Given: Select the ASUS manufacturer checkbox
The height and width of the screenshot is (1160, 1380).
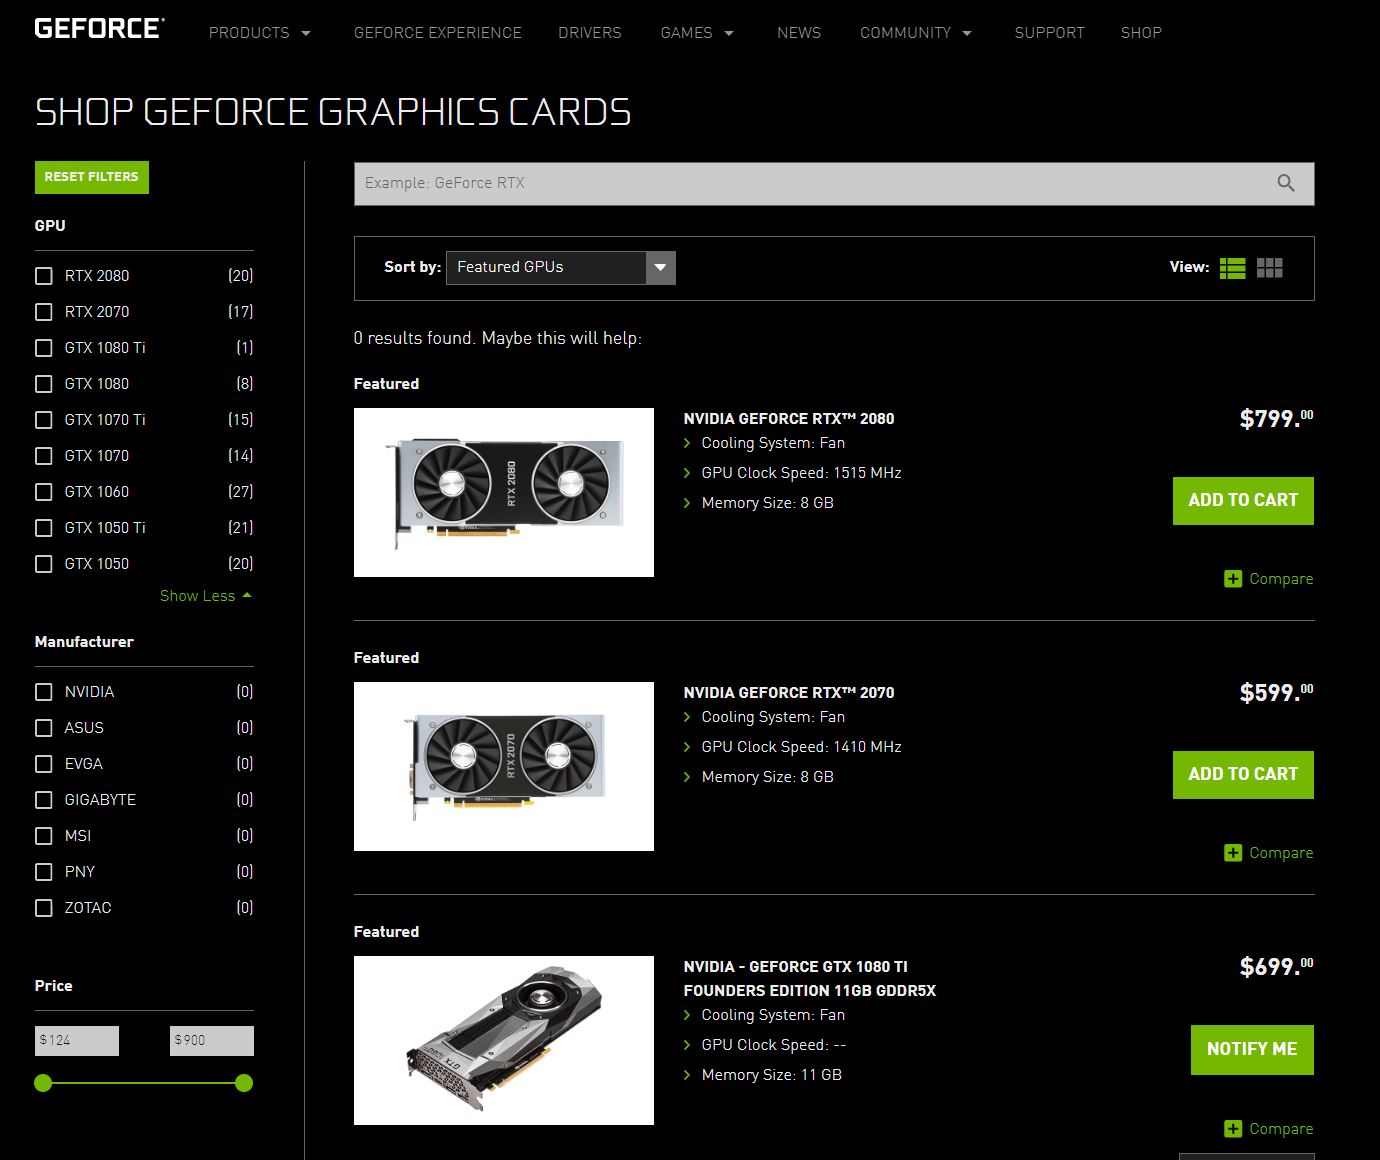Looking at the screenshot, I should (44, 728).
